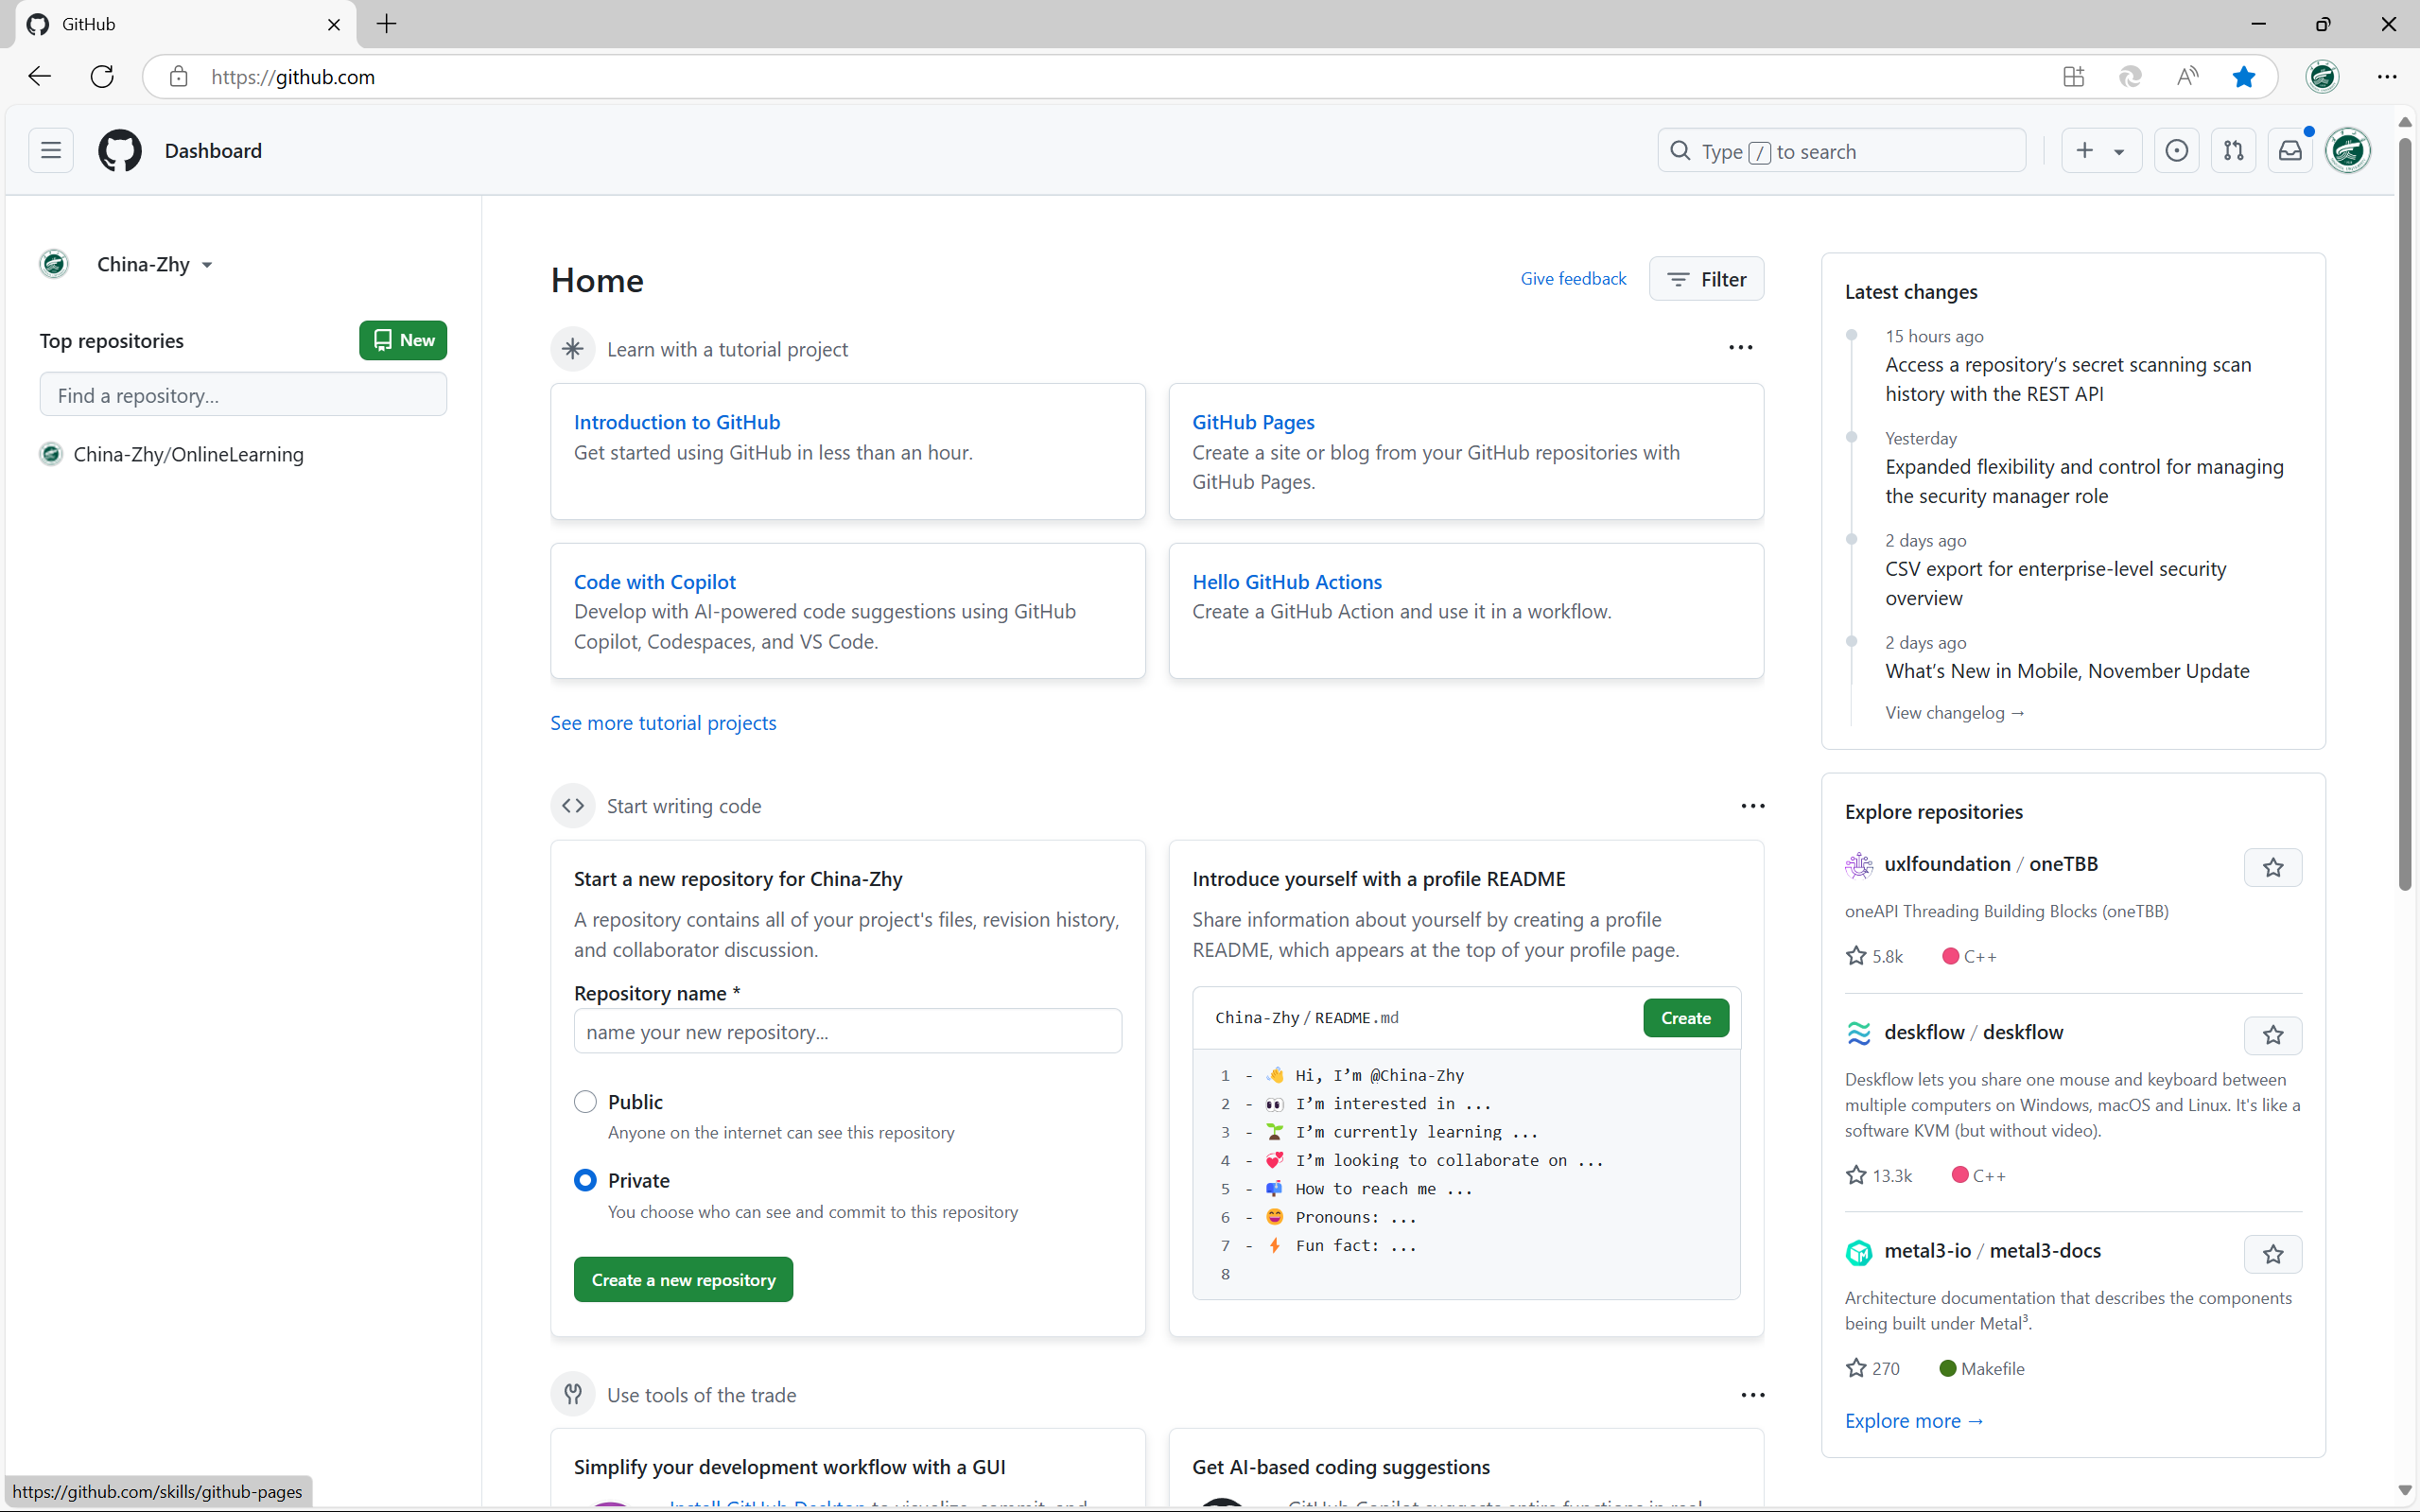Click the site info lock icon
The height and width of the screenshot is (1512, 2420).
tap(178, 77)
